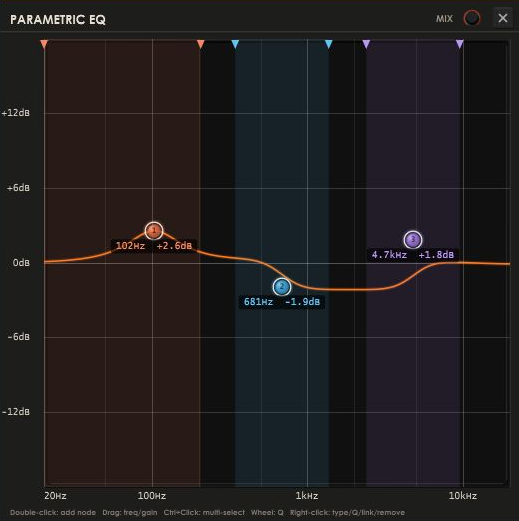
Task: Click the orange band right boundary marker
Action: [x=200, y=44]
